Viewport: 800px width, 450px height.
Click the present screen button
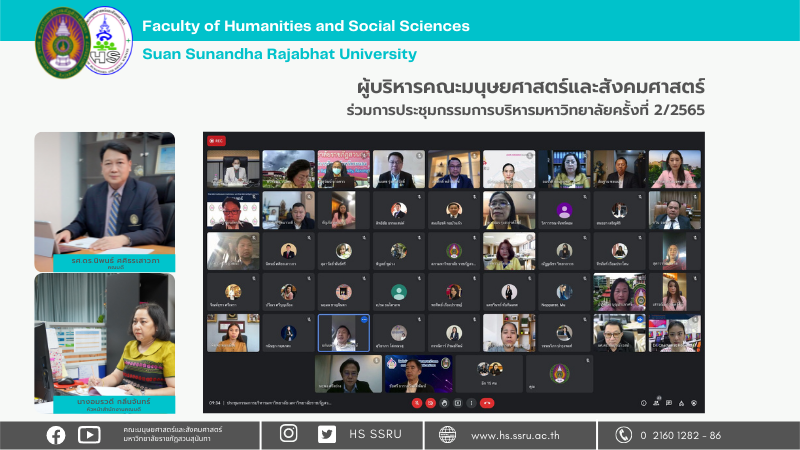click(458, 403)
